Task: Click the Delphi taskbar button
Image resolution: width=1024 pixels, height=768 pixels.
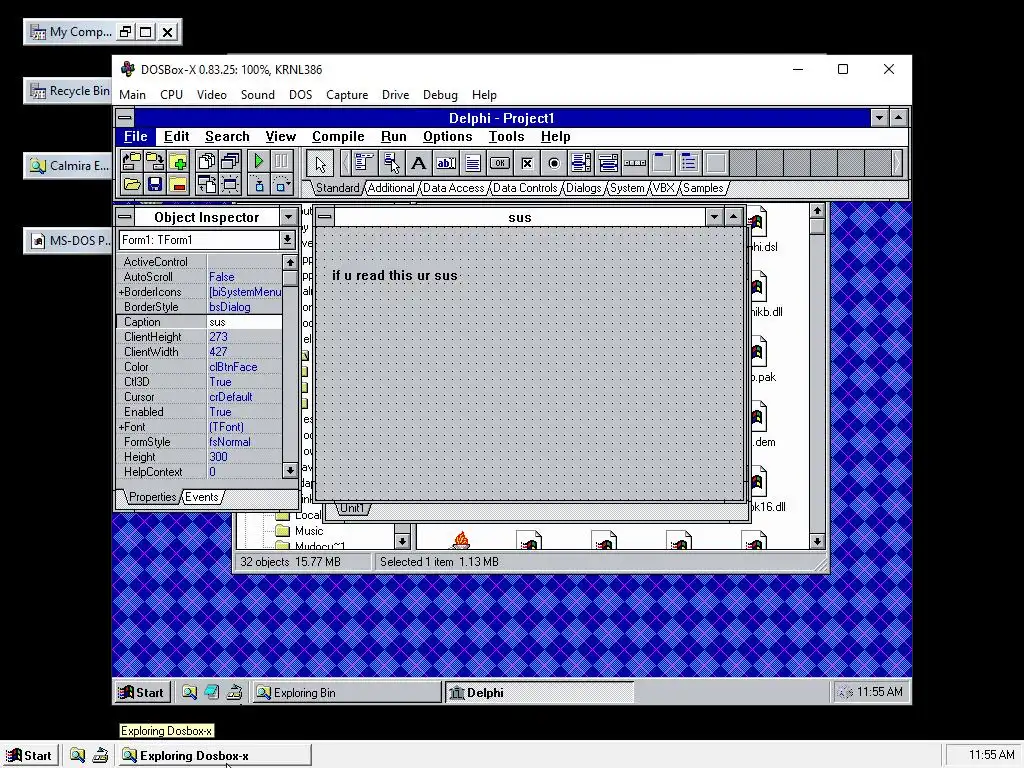Action: pos(539,692)
